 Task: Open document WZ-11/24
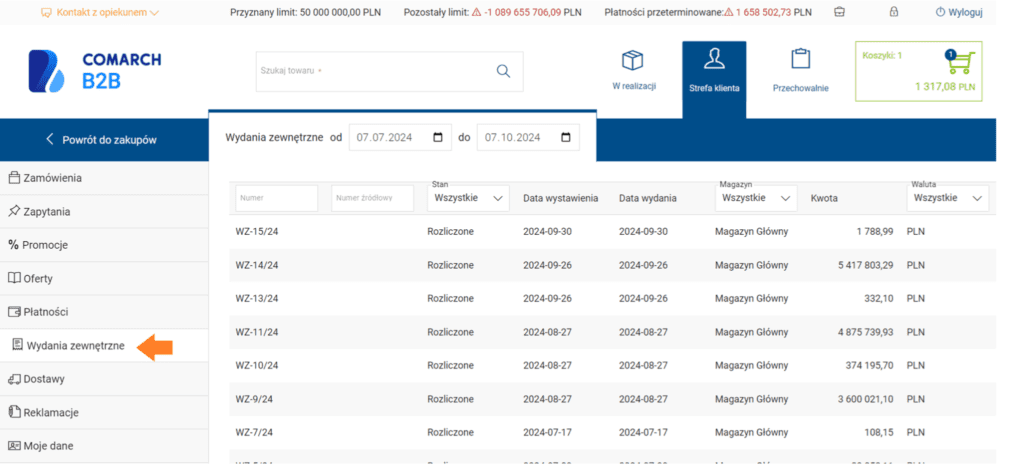point(257,332)
